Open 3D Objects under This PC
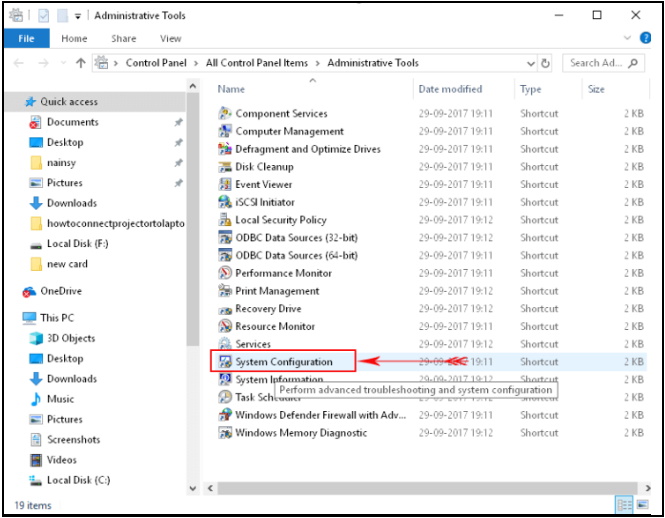The width and height of the screenshot is (665, 518). pos(71,338)
